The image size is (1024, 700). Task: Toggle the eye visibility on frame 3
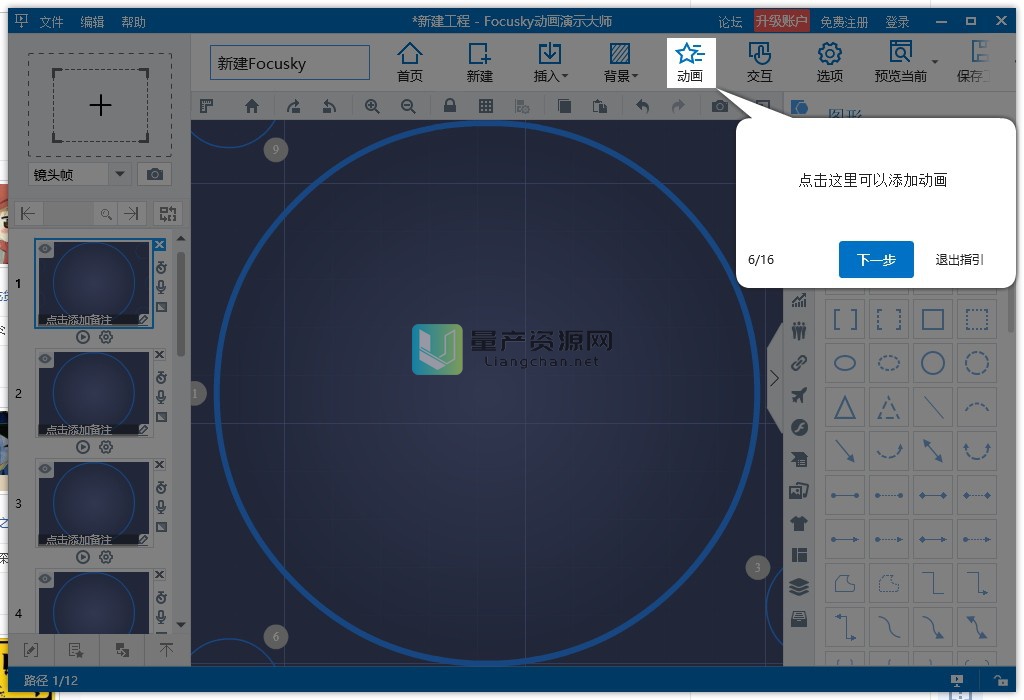[44, 469]
